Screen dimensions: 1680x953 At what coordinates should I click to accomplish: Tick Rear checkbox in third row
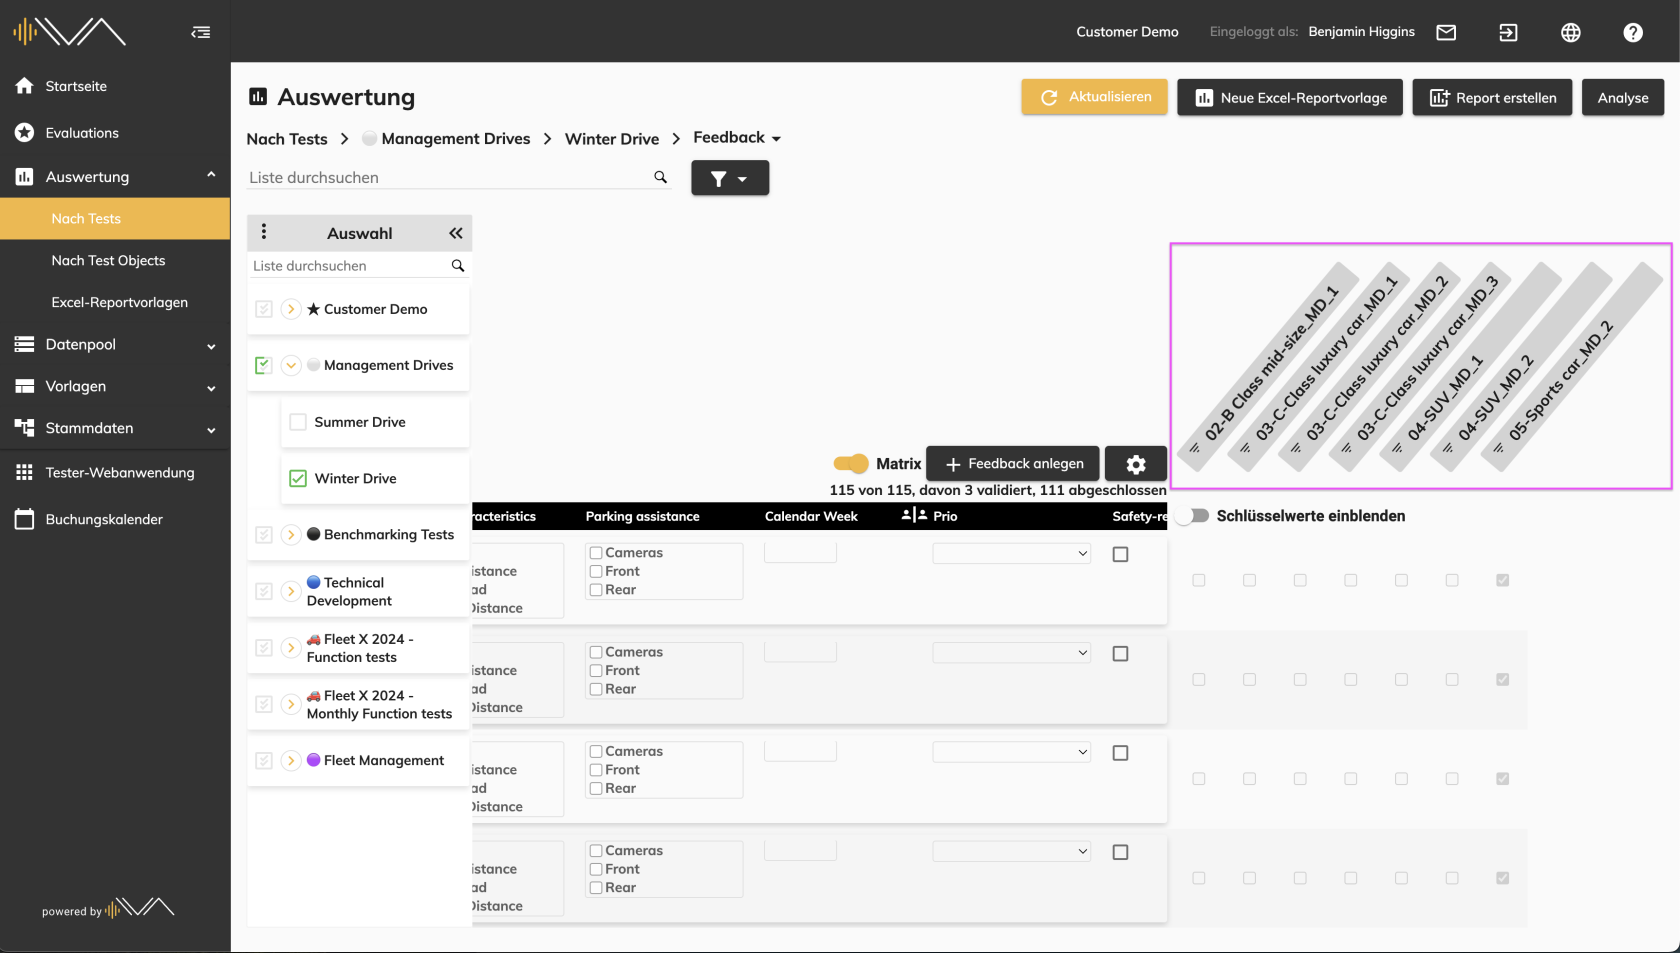point(596,788)
